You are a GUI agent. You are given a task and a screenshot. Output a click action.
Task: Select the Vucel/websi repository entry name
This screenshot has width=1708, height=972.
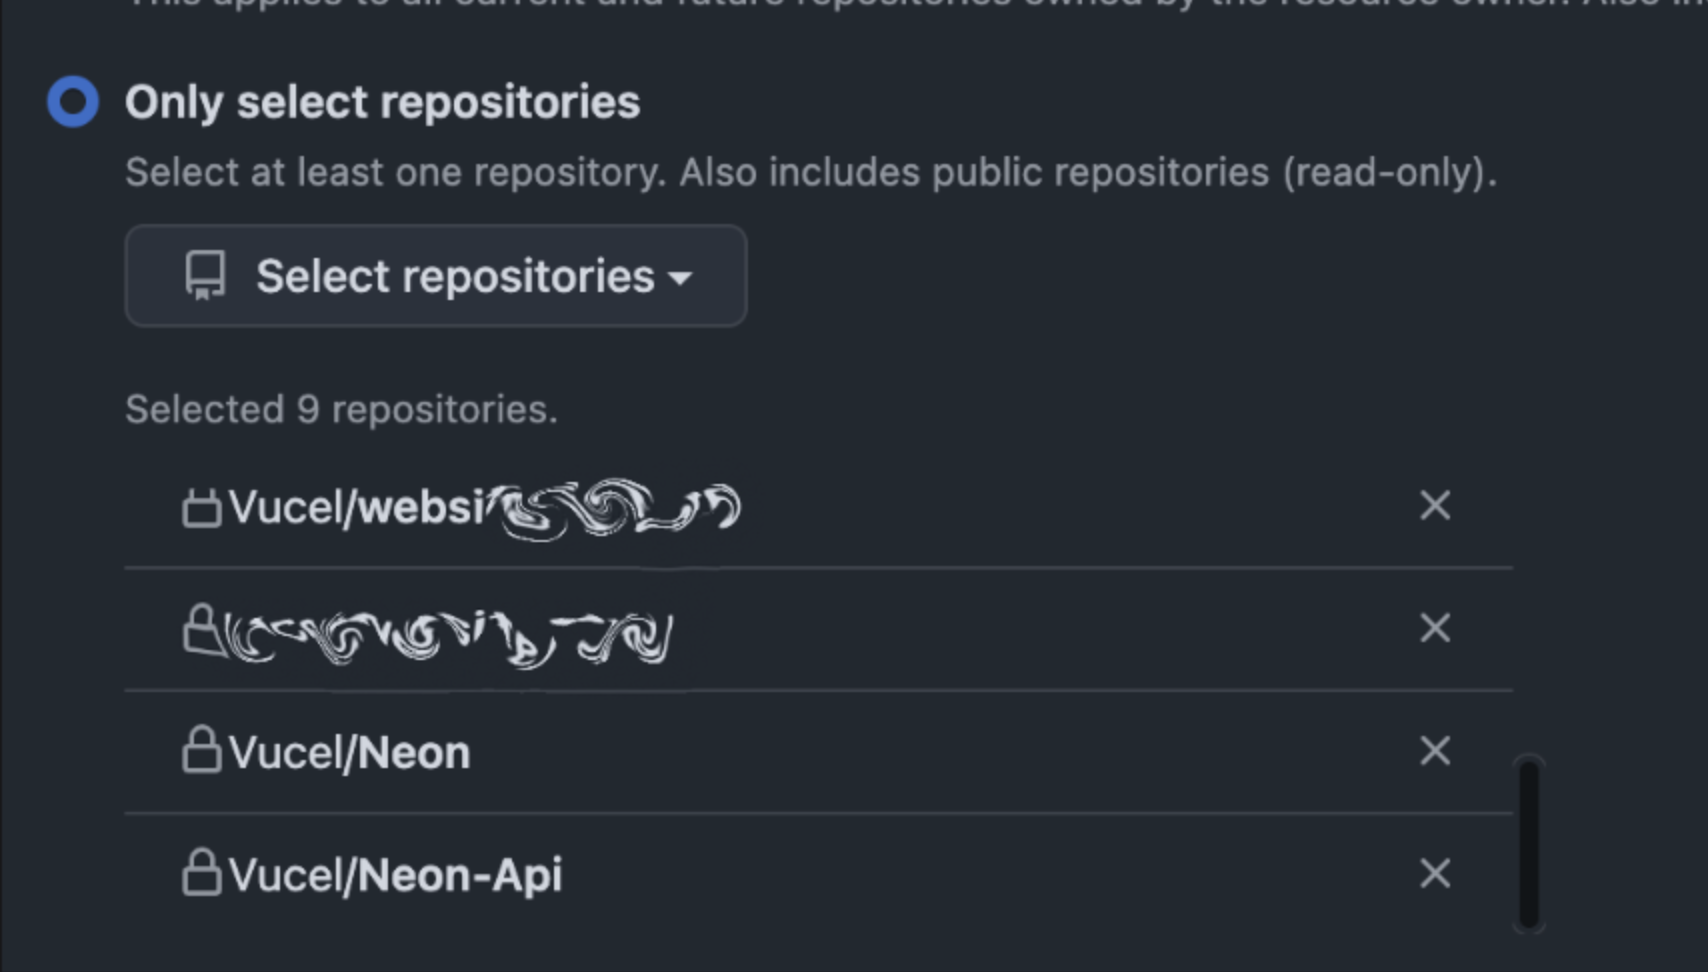coord(485,508)
